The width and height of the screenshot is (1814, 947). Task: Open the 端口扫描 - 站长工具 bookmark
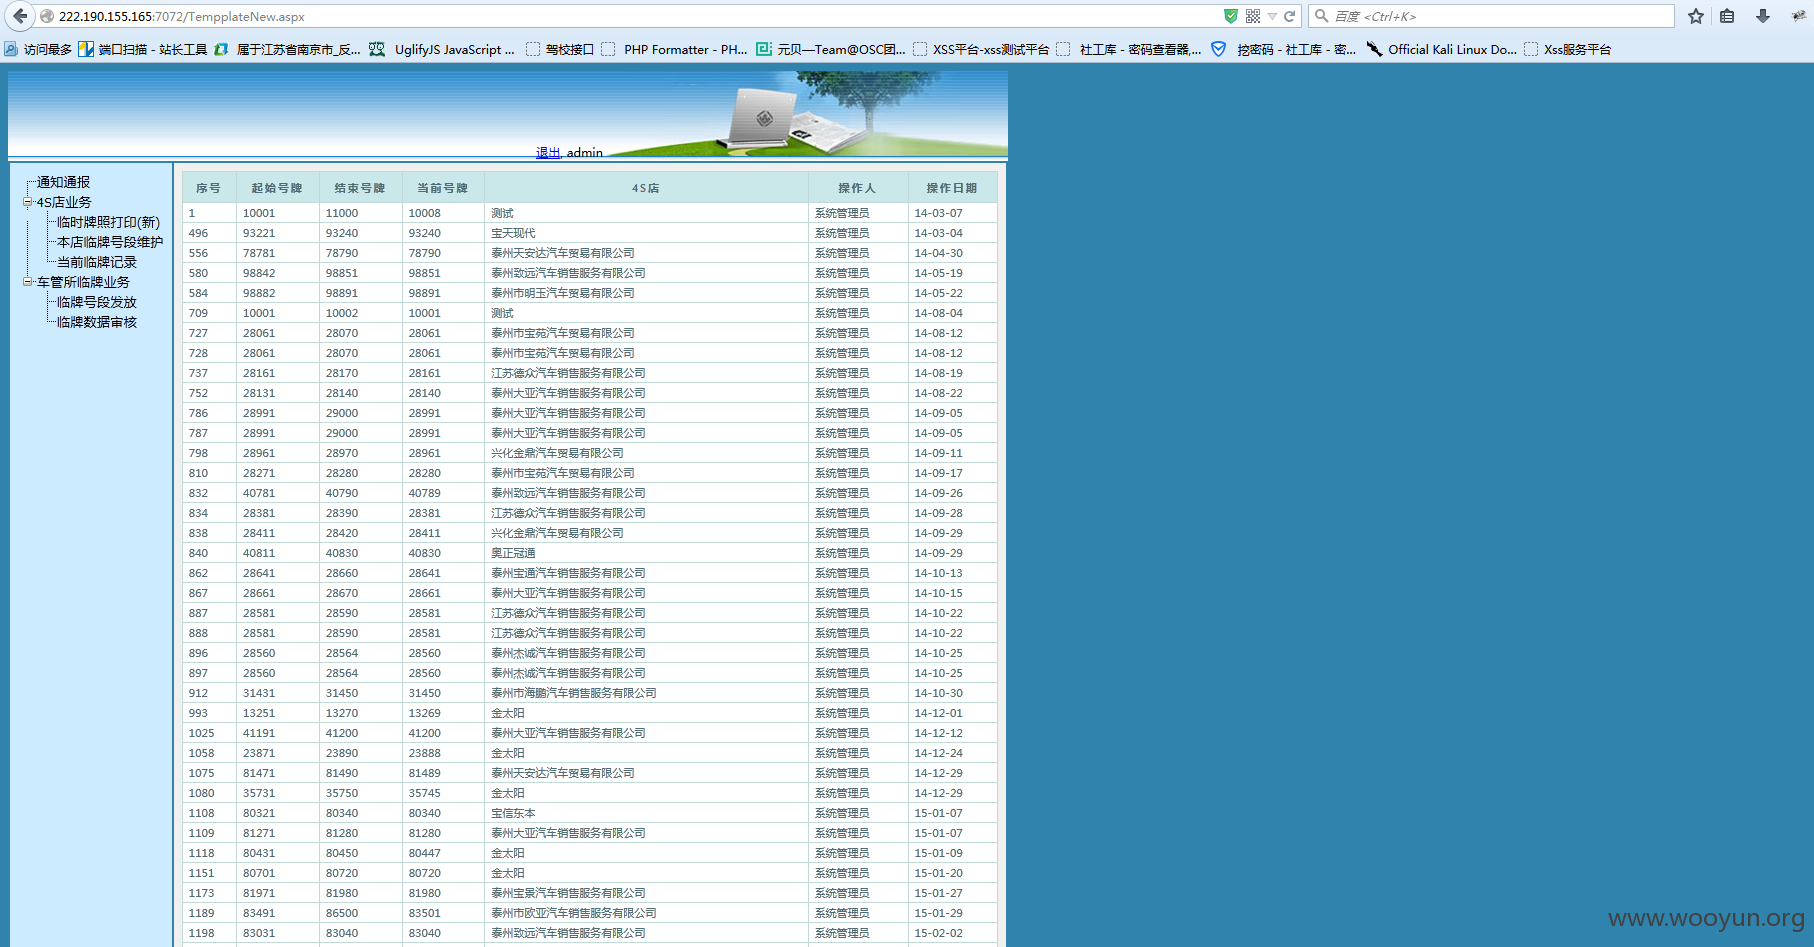(x=143, y=49)
